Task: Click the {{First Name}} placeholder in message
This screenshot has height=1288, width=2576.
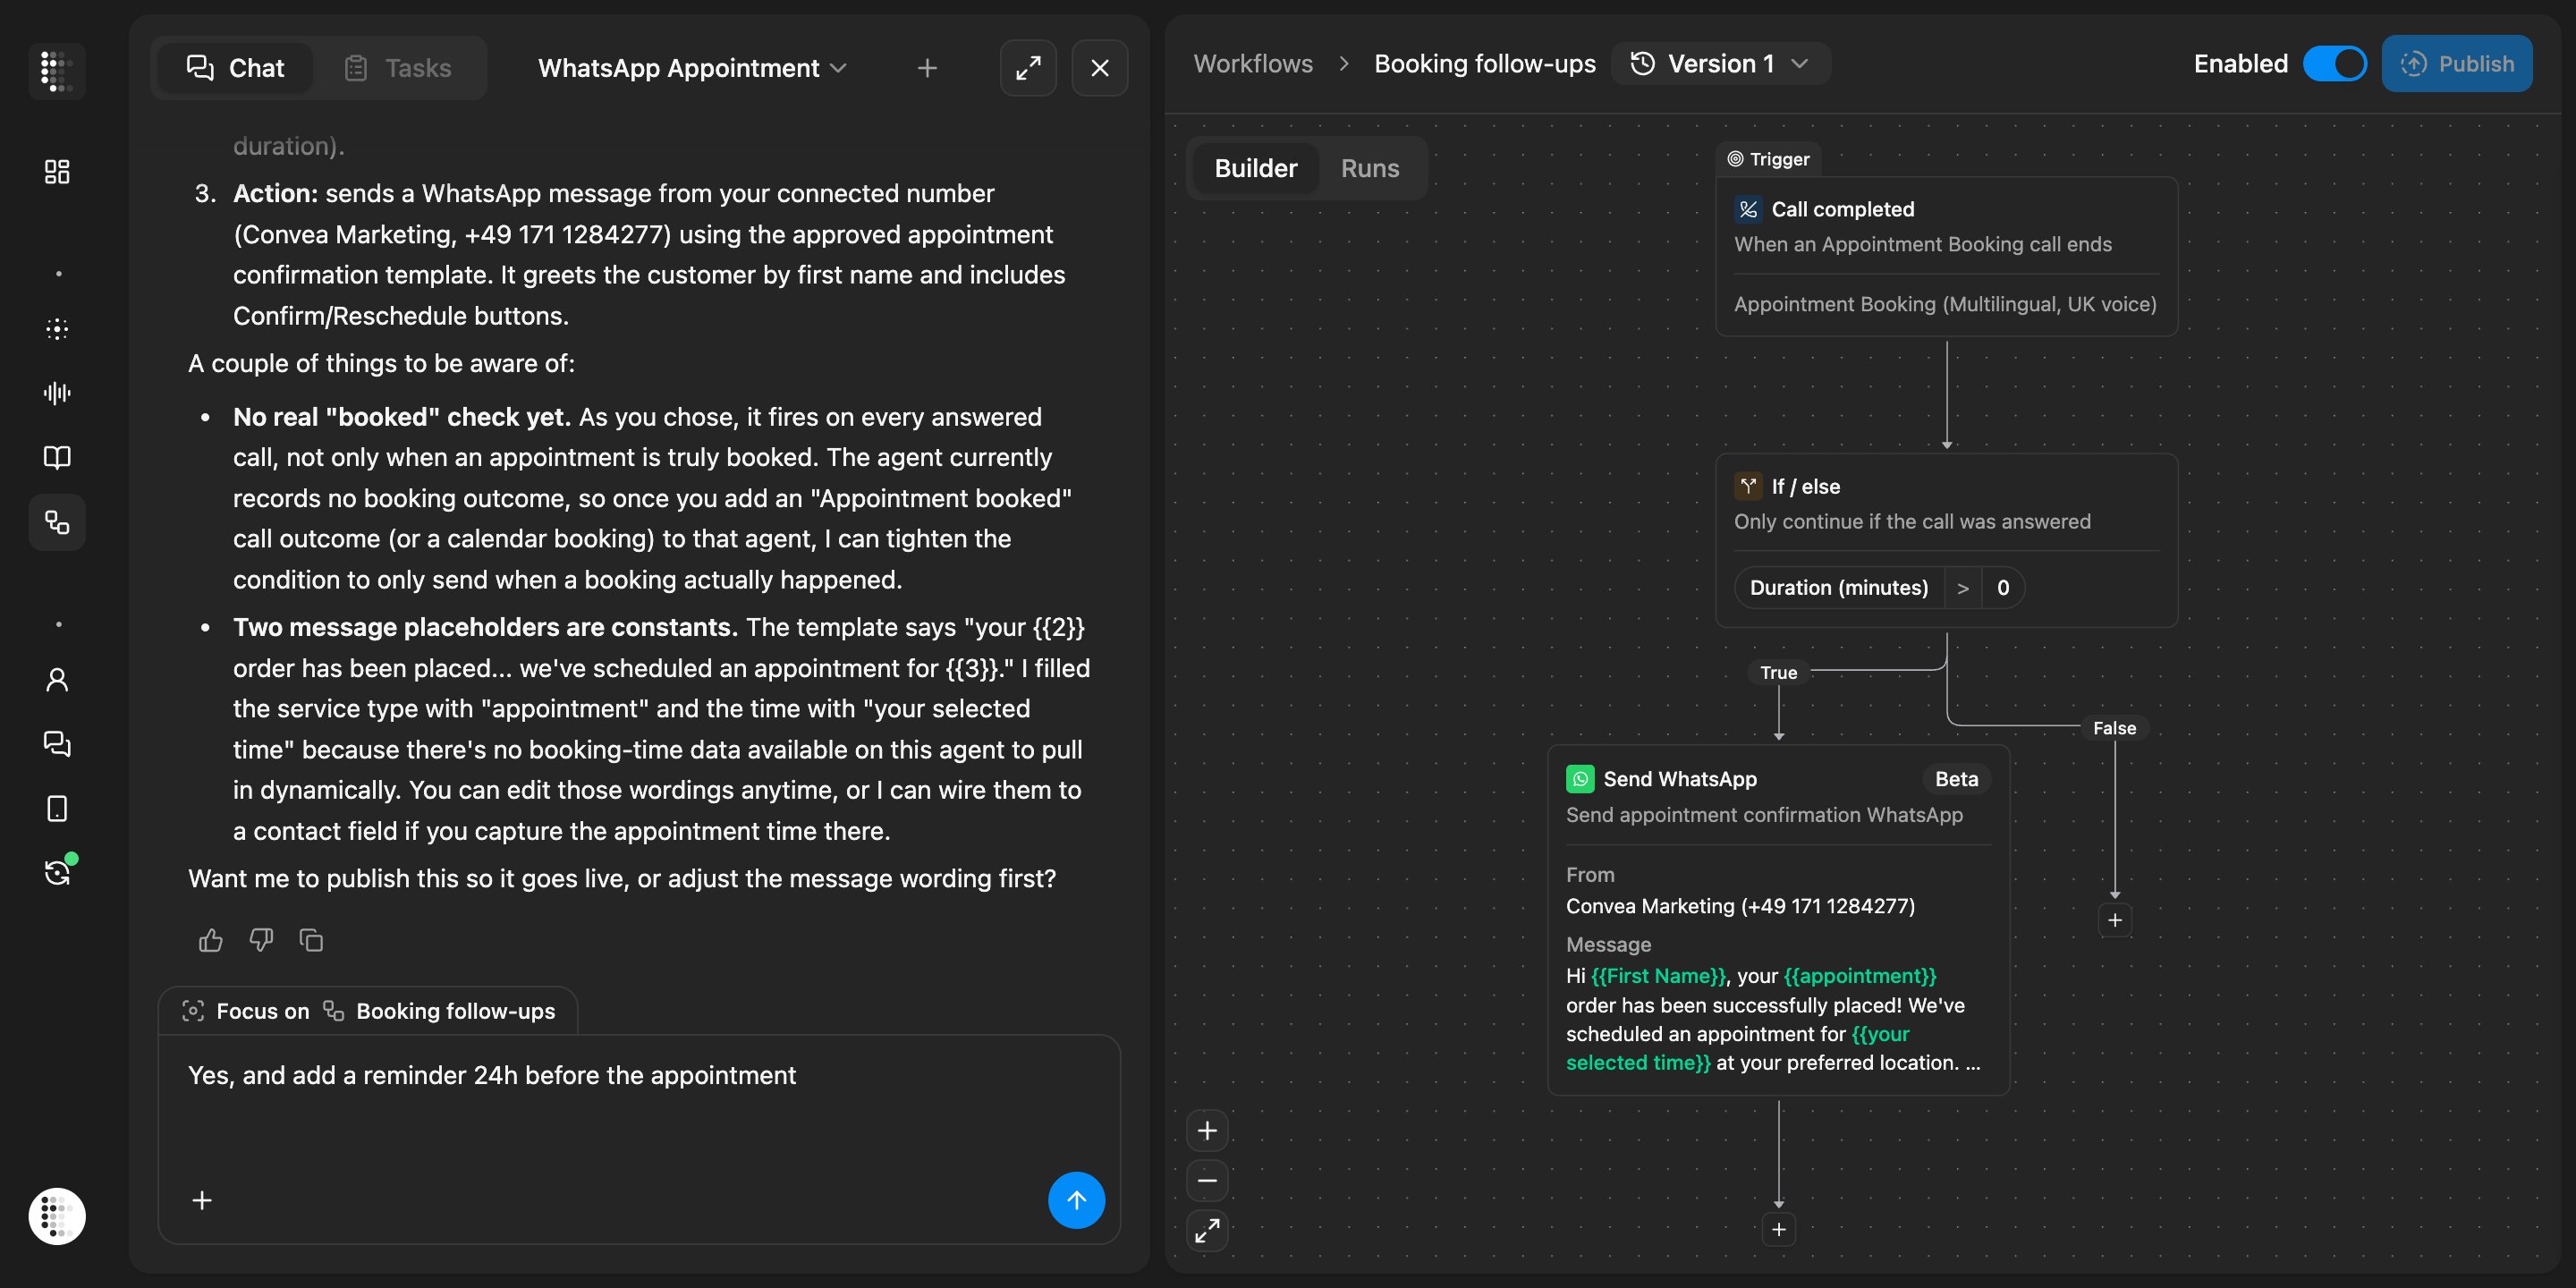Action: tap(1659, 976)
